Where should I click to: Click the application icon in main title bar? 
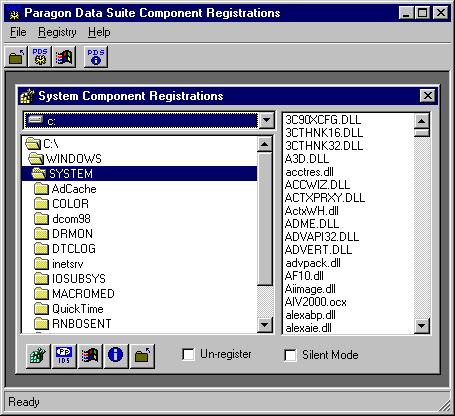click(14, 13)
